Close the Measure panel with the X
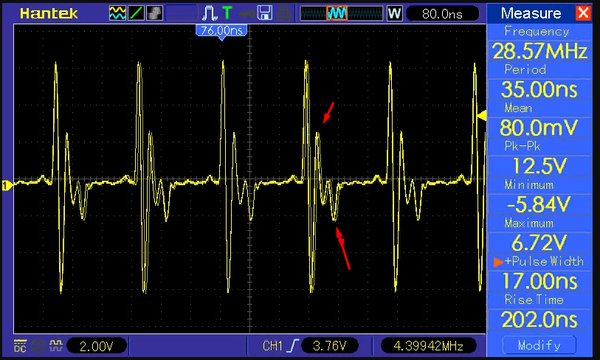The height and width of the screenshot is (360, 600). 583,13
